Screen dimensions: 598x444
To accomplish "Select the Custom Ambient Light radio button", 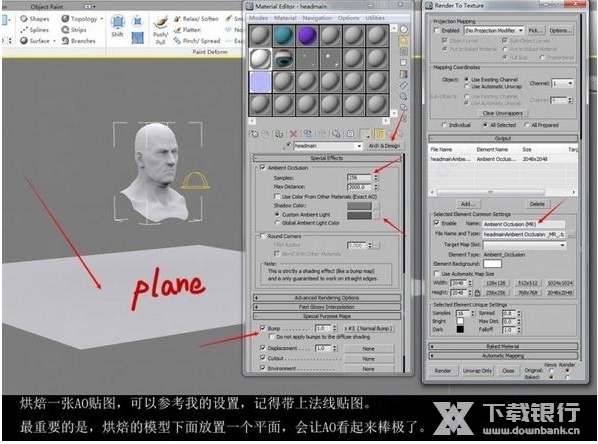I will click(277, 215).
